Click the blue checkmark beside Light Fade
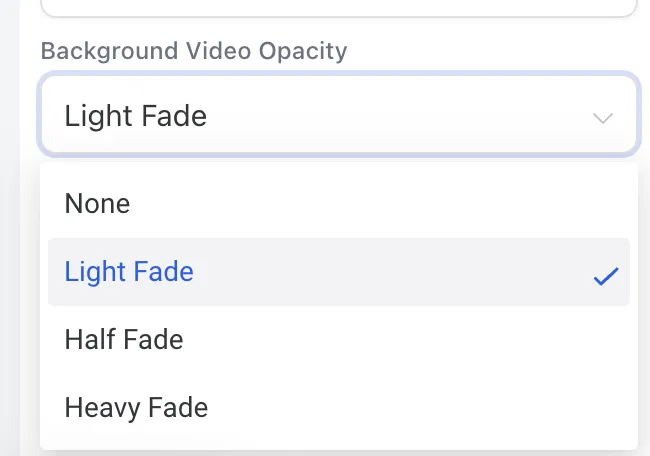This screenshot has height=456, width=650. (606, 277)
